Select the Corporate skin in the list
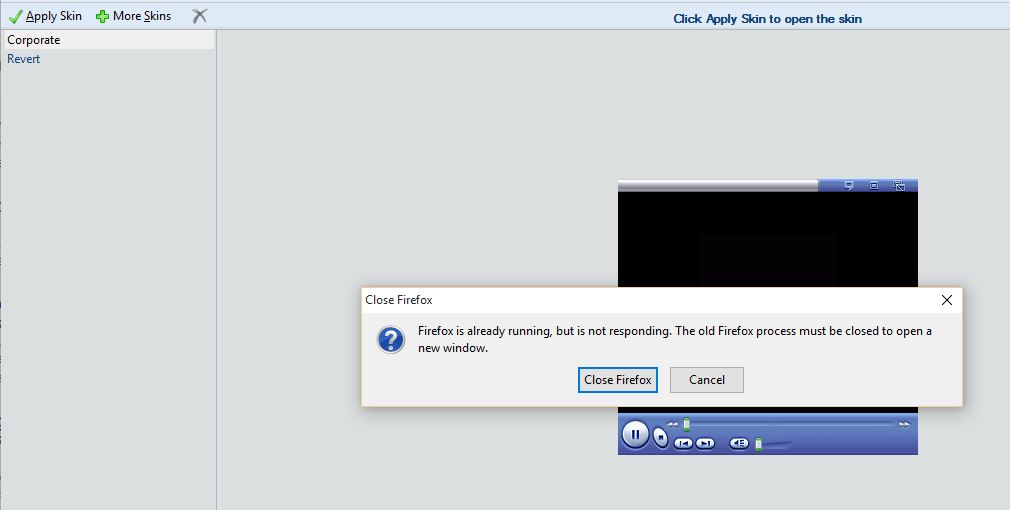This screenshot has height=510, width=1010. click(x=108, y=40)
